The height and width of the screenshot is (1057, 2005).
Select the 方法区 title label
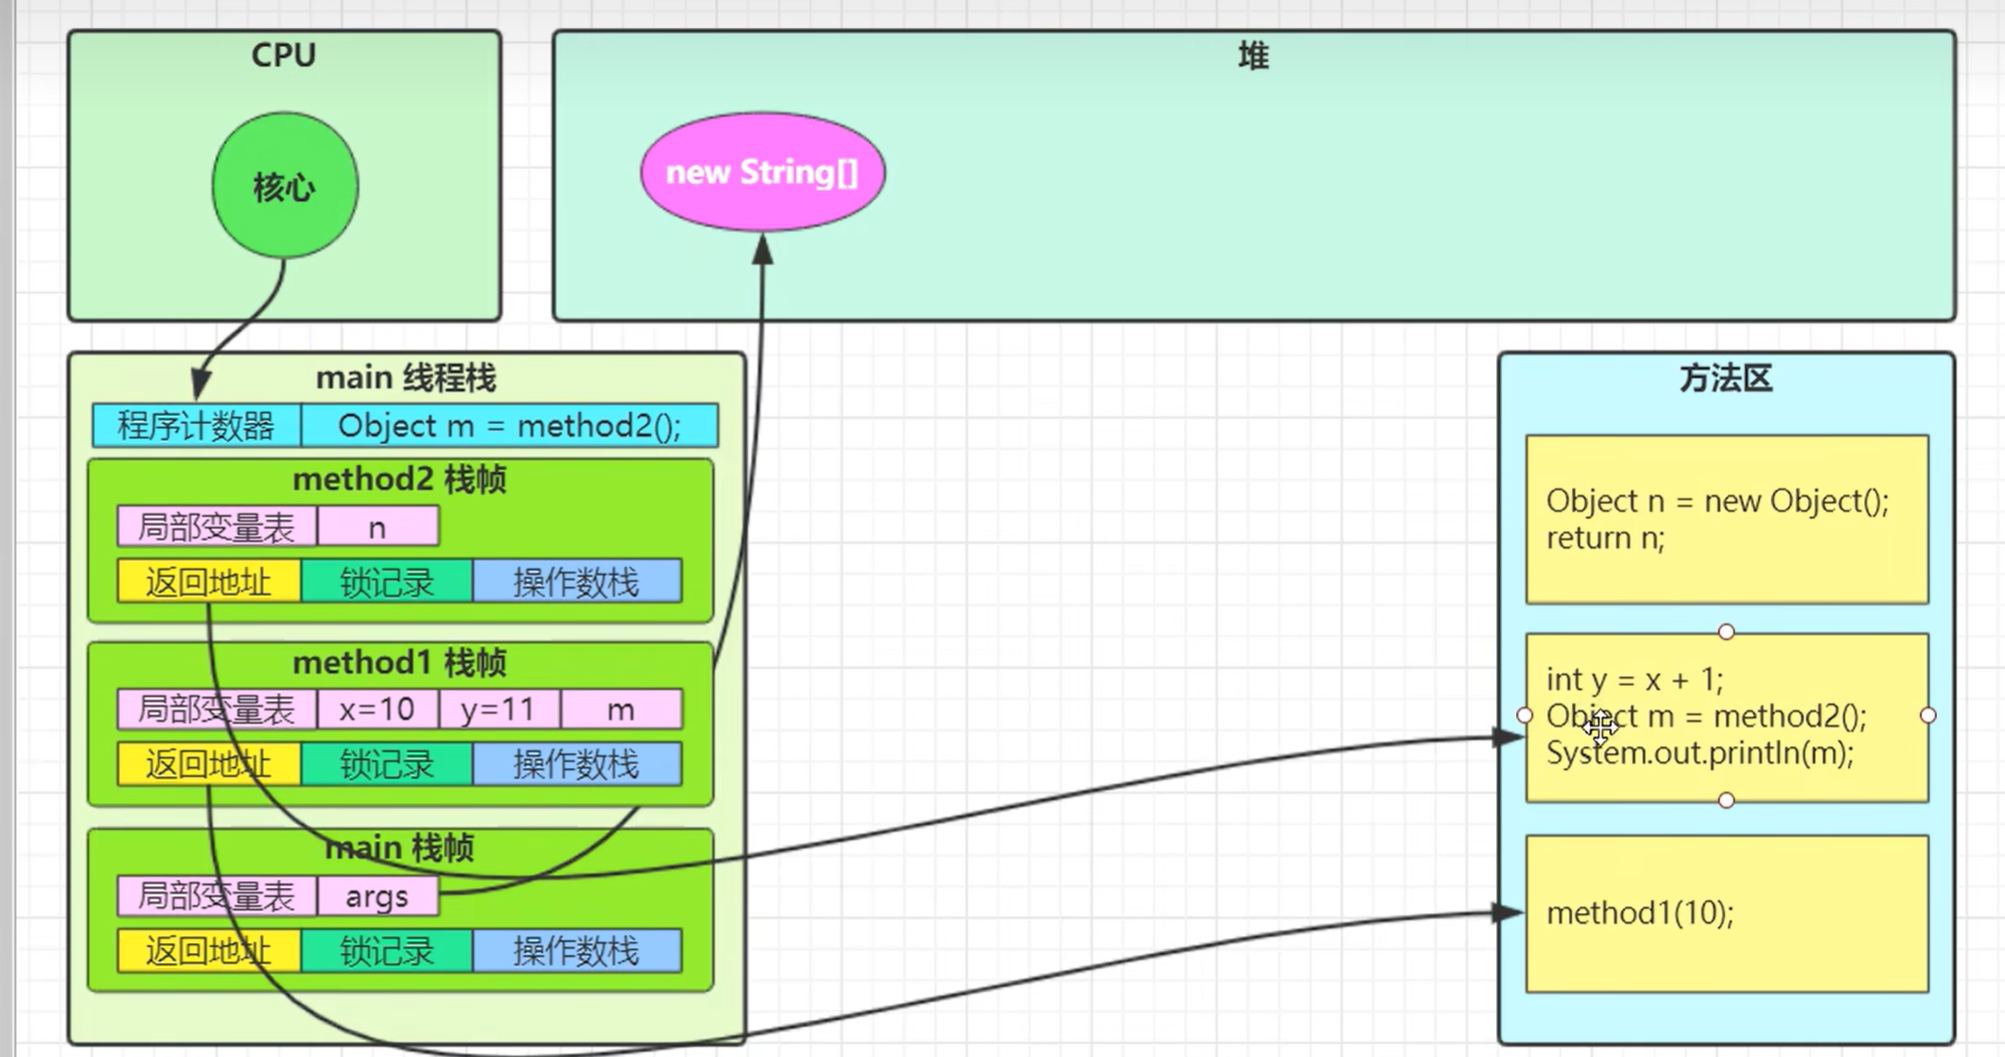point(1725,379)
